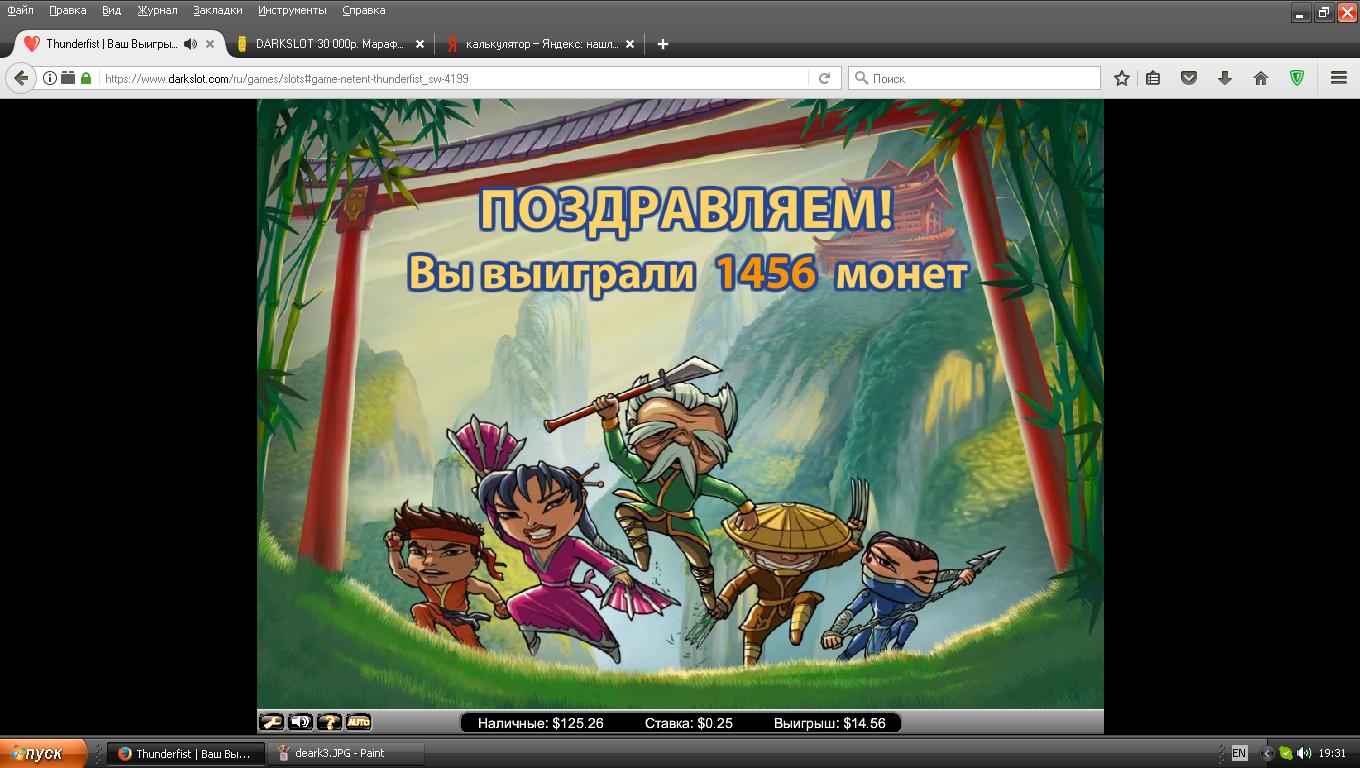Image resolution: width=1360 pixels, height=768 pixels.
Task: Close the Thunderfist tab
Action: coord(210,44)
